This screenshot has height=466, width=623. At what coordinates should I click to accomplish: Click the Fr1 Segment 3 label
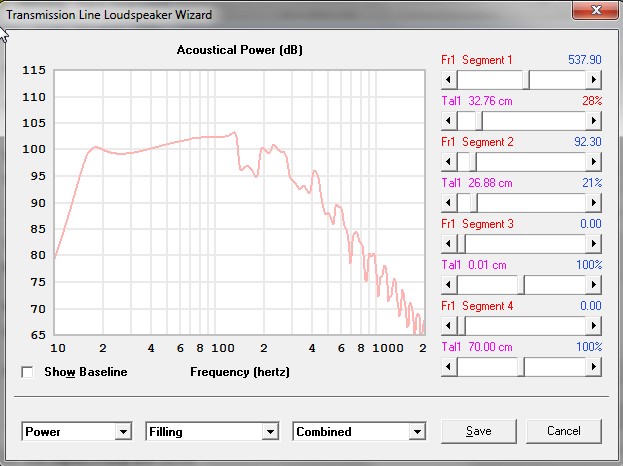pos(477,224)
